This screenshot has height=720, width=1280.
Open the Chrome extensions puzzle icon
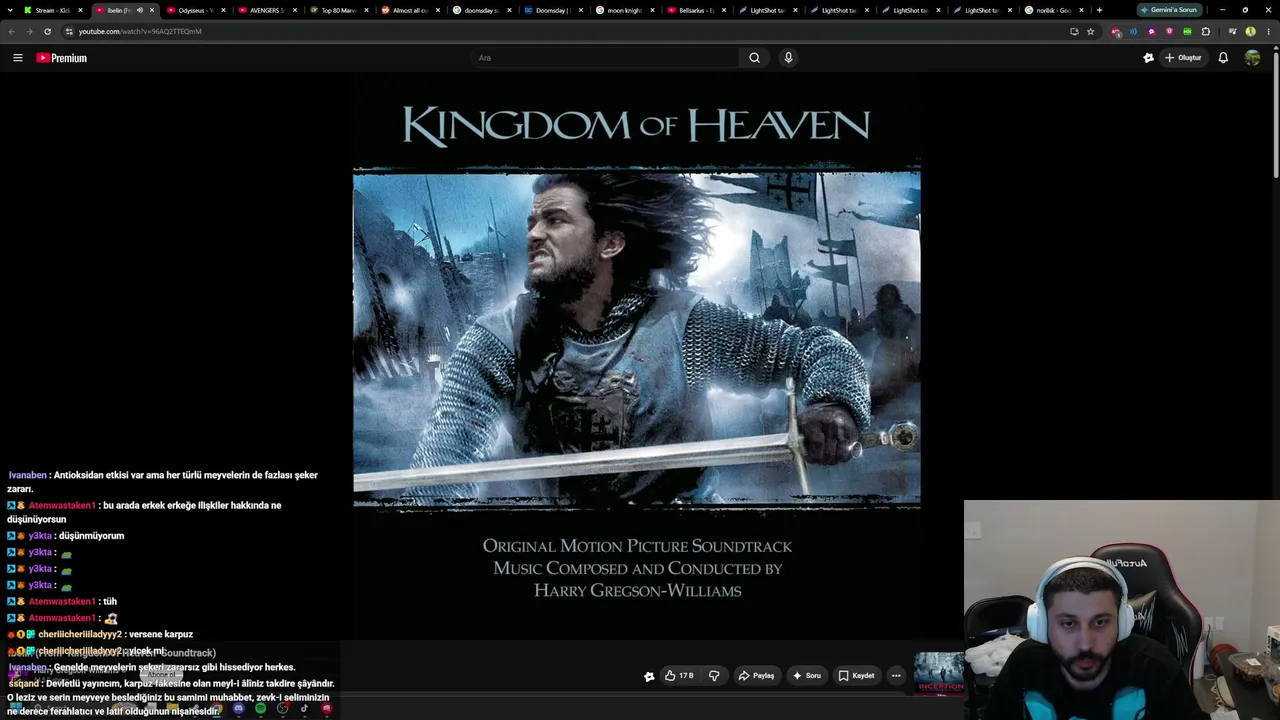[1205, 31]
